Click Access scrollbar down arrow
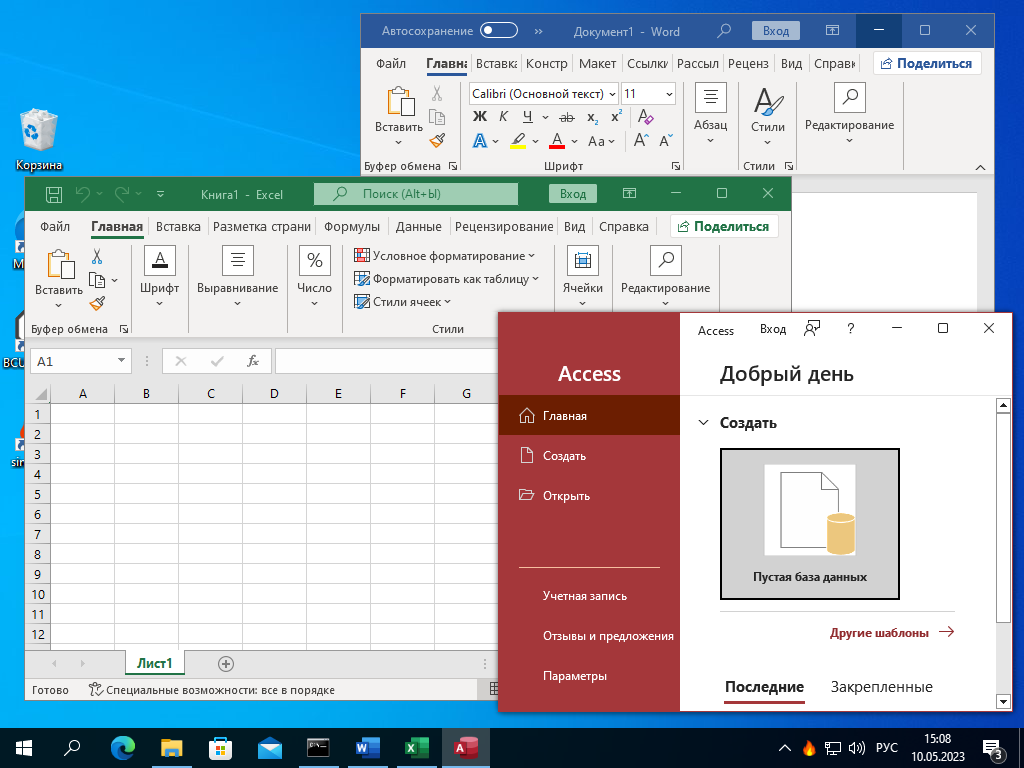The height and width of the screenshot is (768, 1024). click(x=1003, y=702)
